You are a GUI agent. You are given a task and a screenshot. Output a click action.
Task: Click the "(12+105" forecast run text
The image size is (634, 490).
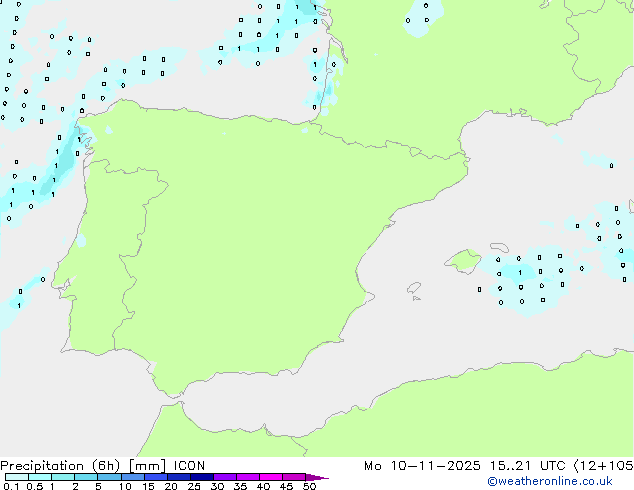[x=603, y=466]
